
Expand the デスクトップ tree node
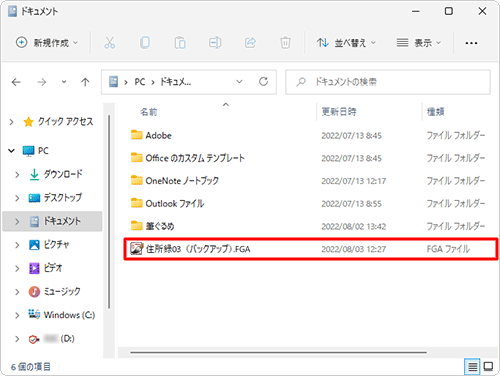point(17,198)
